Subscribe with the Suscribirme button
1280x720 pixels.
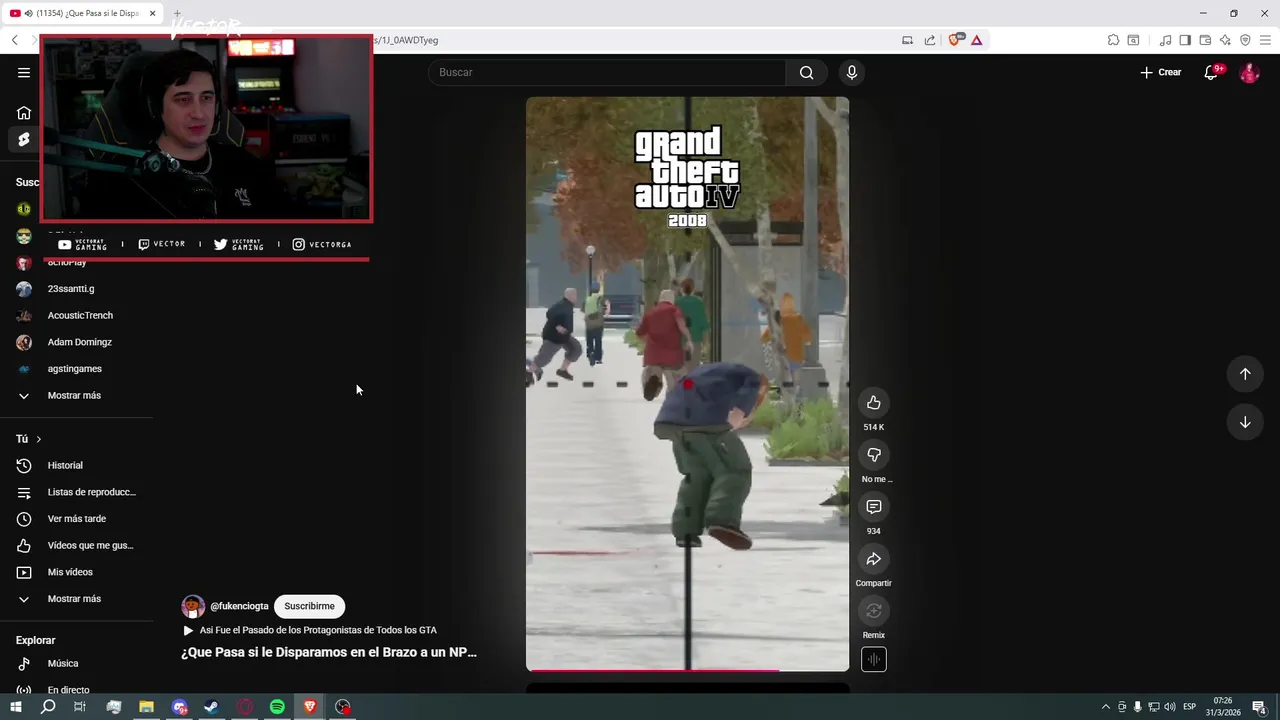(309, 606)
